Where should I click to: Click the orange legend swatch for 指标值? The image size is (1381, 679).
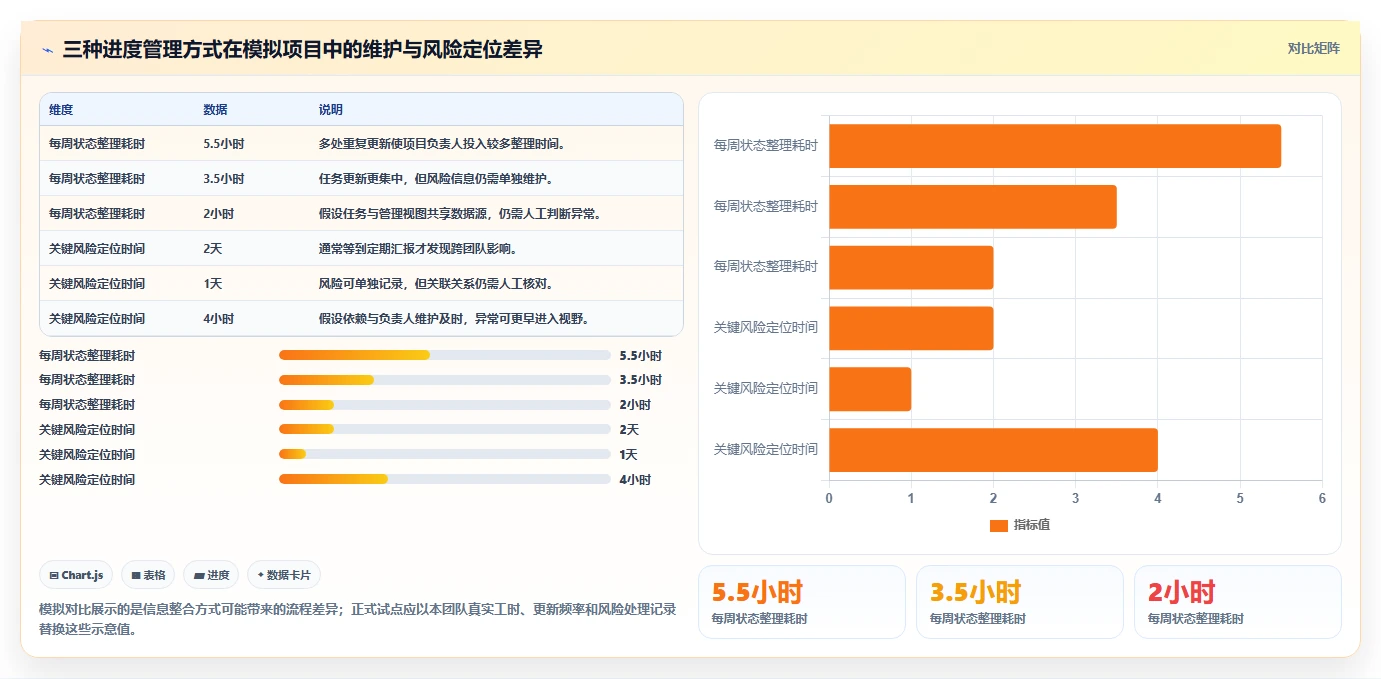998,525
